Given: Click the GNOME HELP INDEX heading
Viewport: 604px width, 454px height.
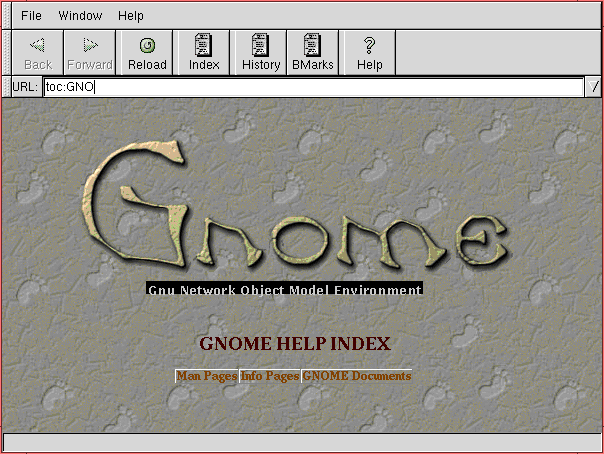Looking at the screenshot, I should (294, 344).
